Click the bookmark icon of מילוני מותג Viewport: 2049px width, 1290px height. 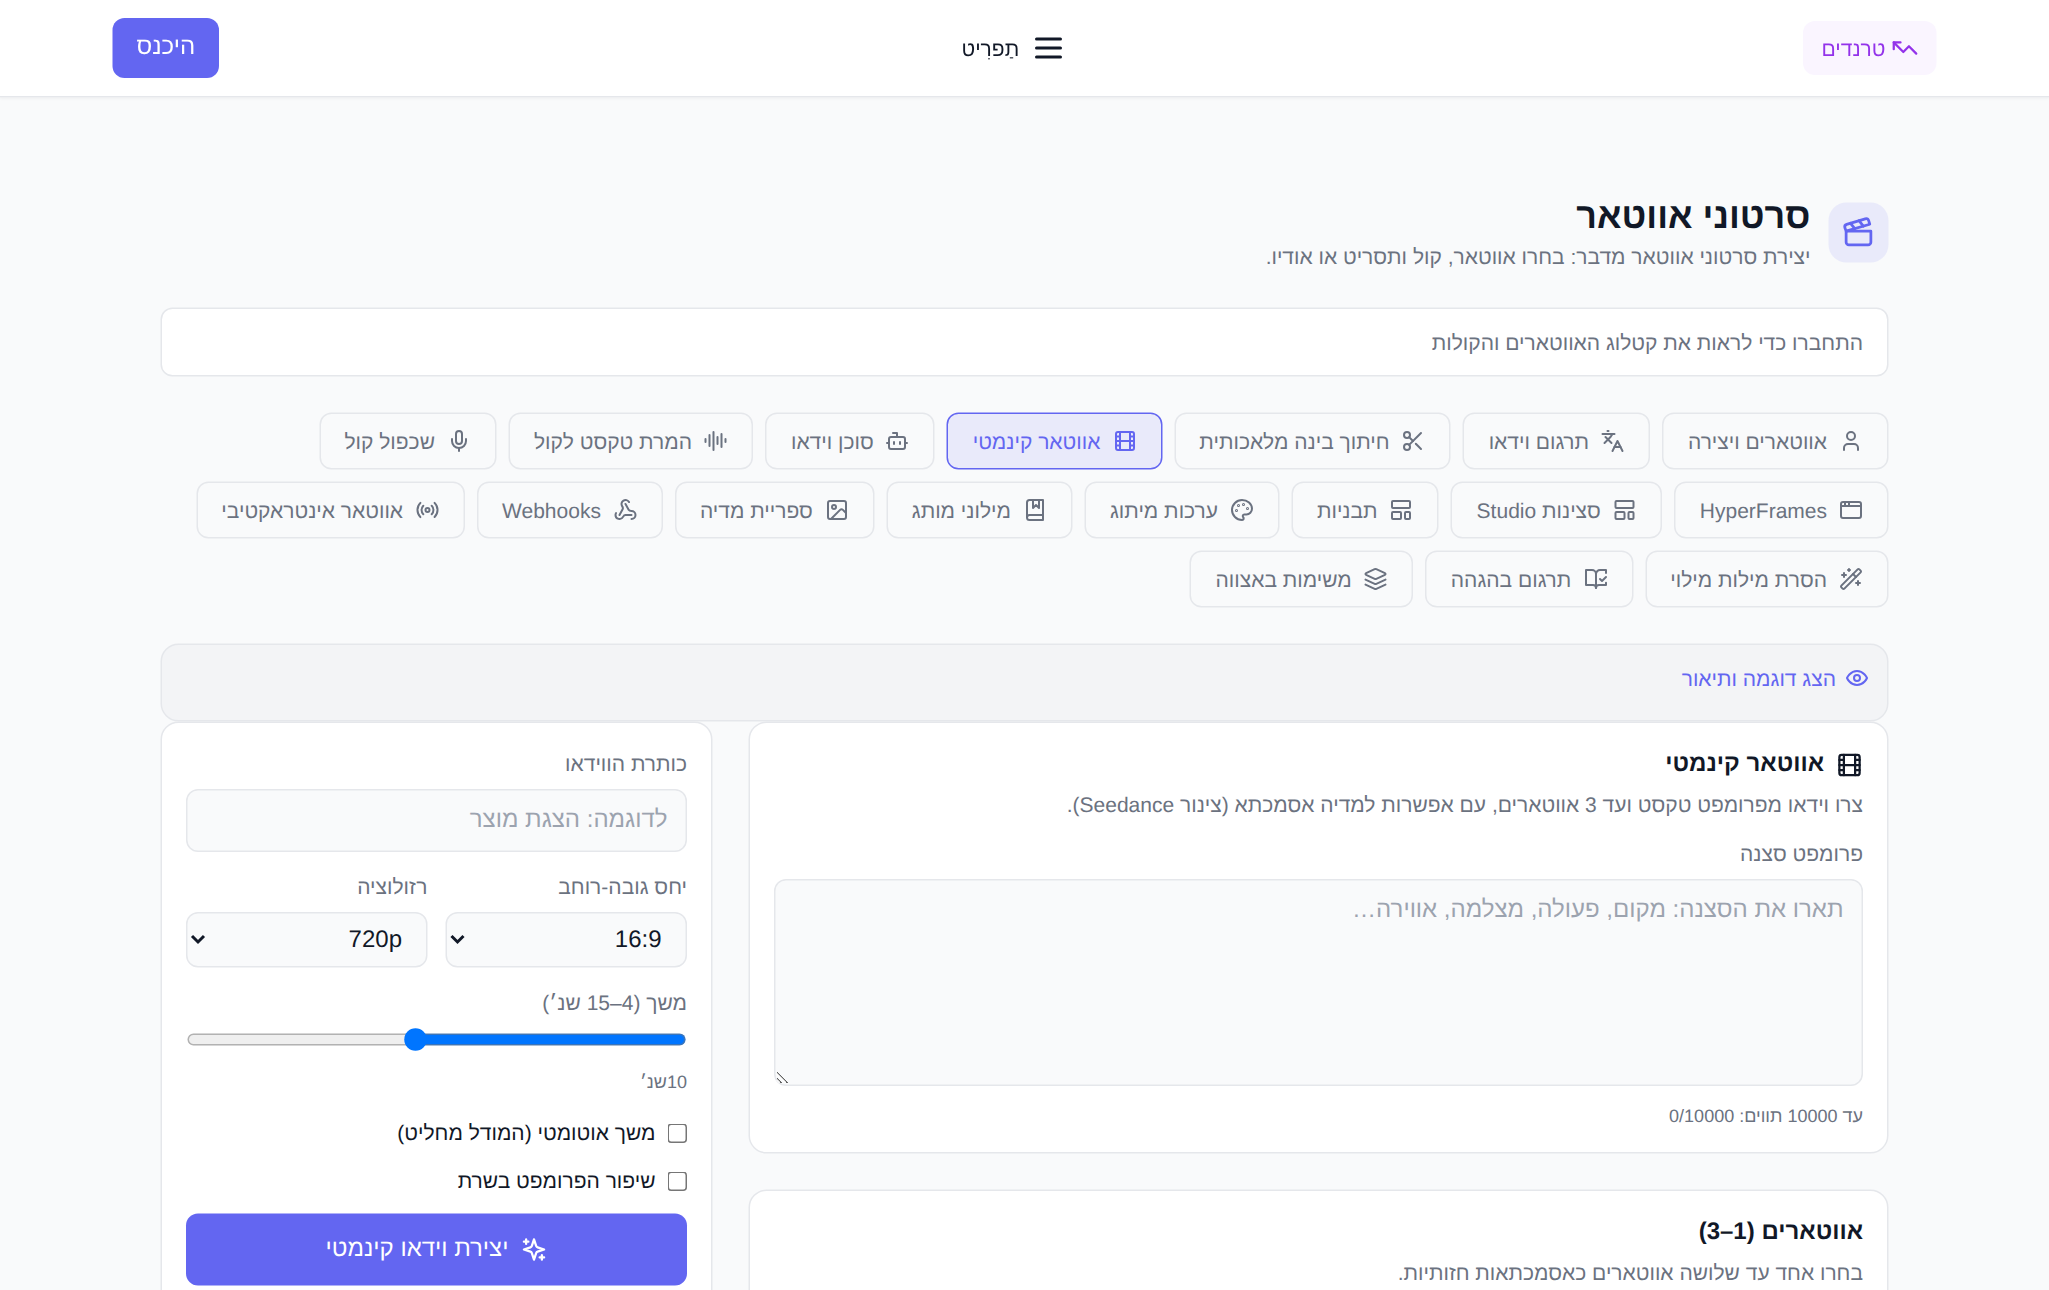coord(1035,510)
